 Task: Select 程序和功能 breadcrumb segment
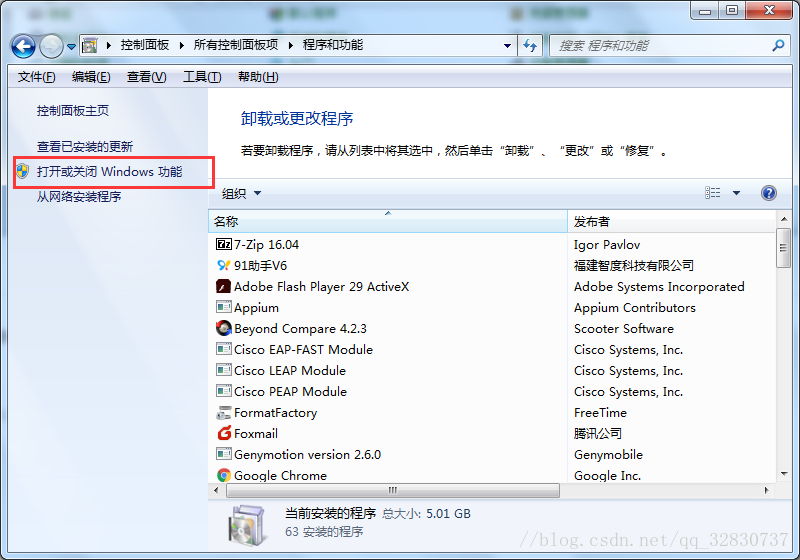pyautogui.click(x=333, y=45)
